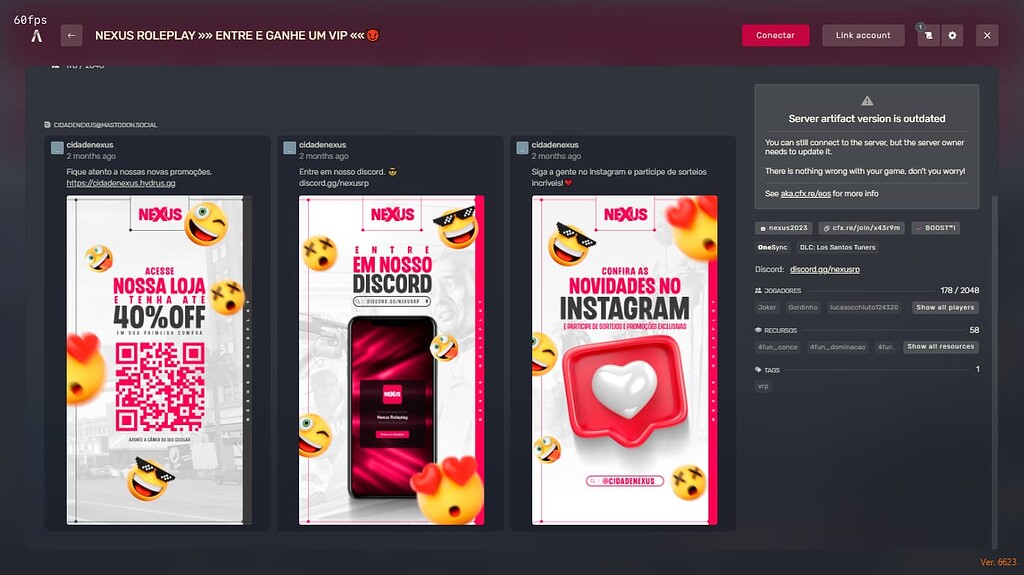This screenshot has height=575, width=1024.
Task: Click the back arrow button
Action: pos(71,35)
